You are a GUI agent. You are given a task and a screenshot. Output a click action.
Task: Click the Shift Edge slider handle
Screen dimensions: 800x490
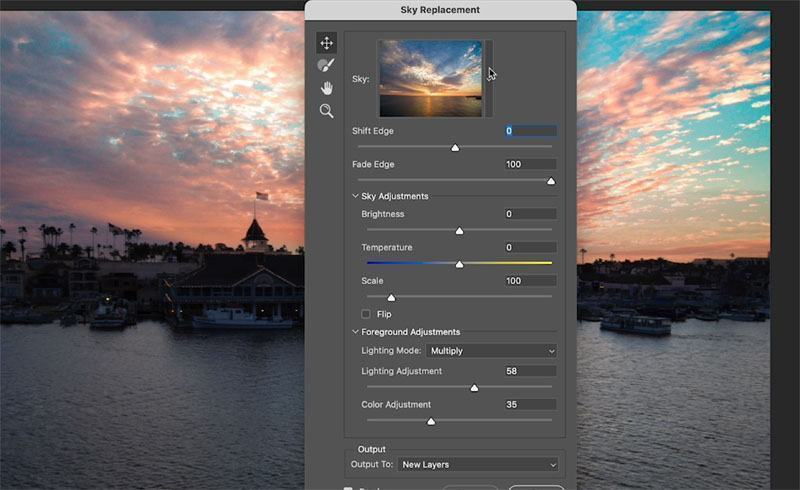(x=455, y=148)
